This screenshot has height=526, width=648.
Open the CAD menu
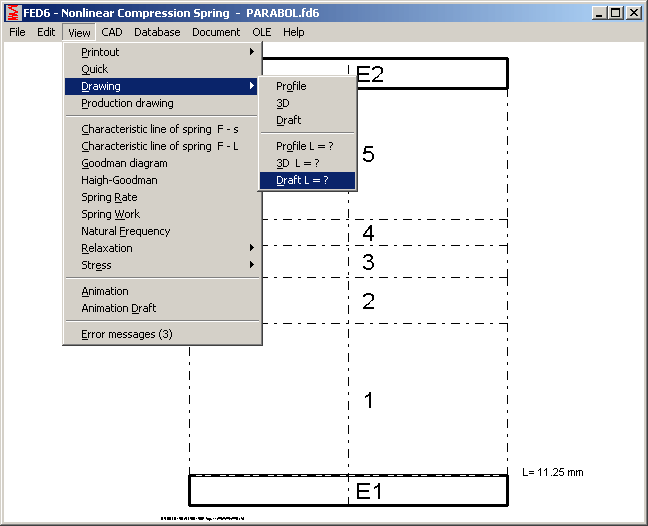point(112,32)
